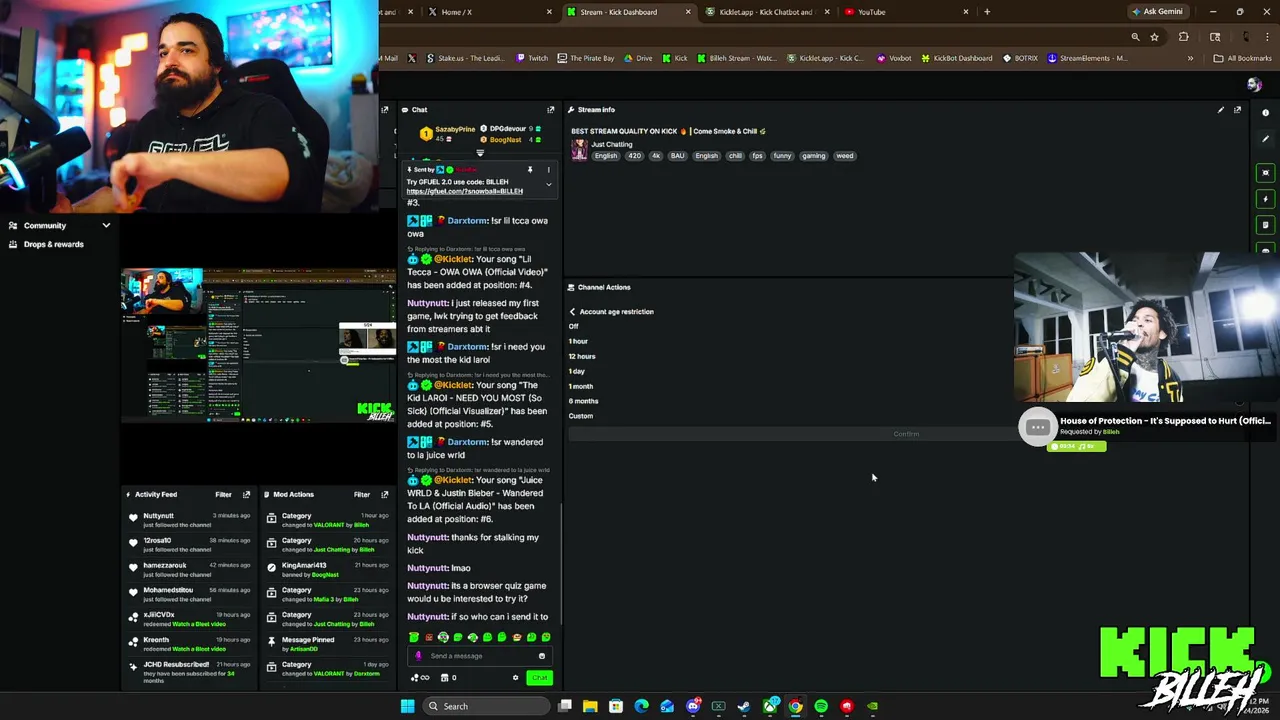Open pinned message three-dot menu
This screenshot has width=1280, height=720.
click(548, 170)
